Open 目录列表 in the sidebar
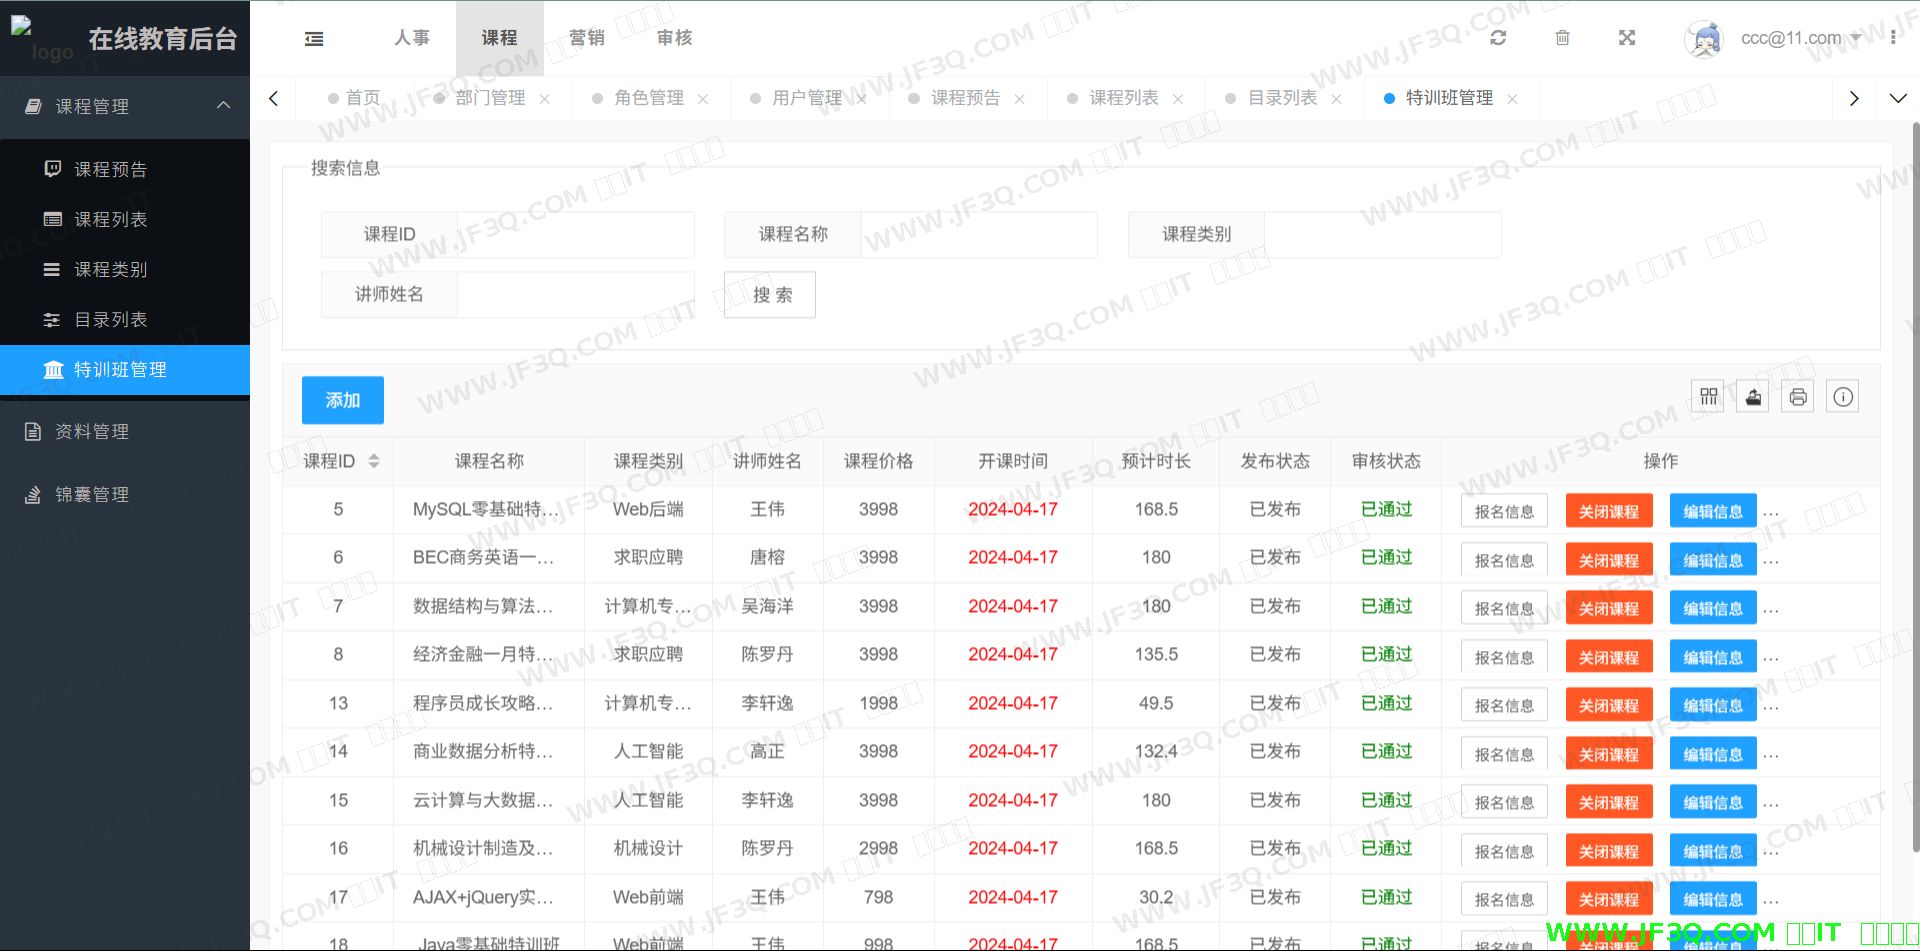This screenshot has width=1920, height=951. click(x=111, y=320)
